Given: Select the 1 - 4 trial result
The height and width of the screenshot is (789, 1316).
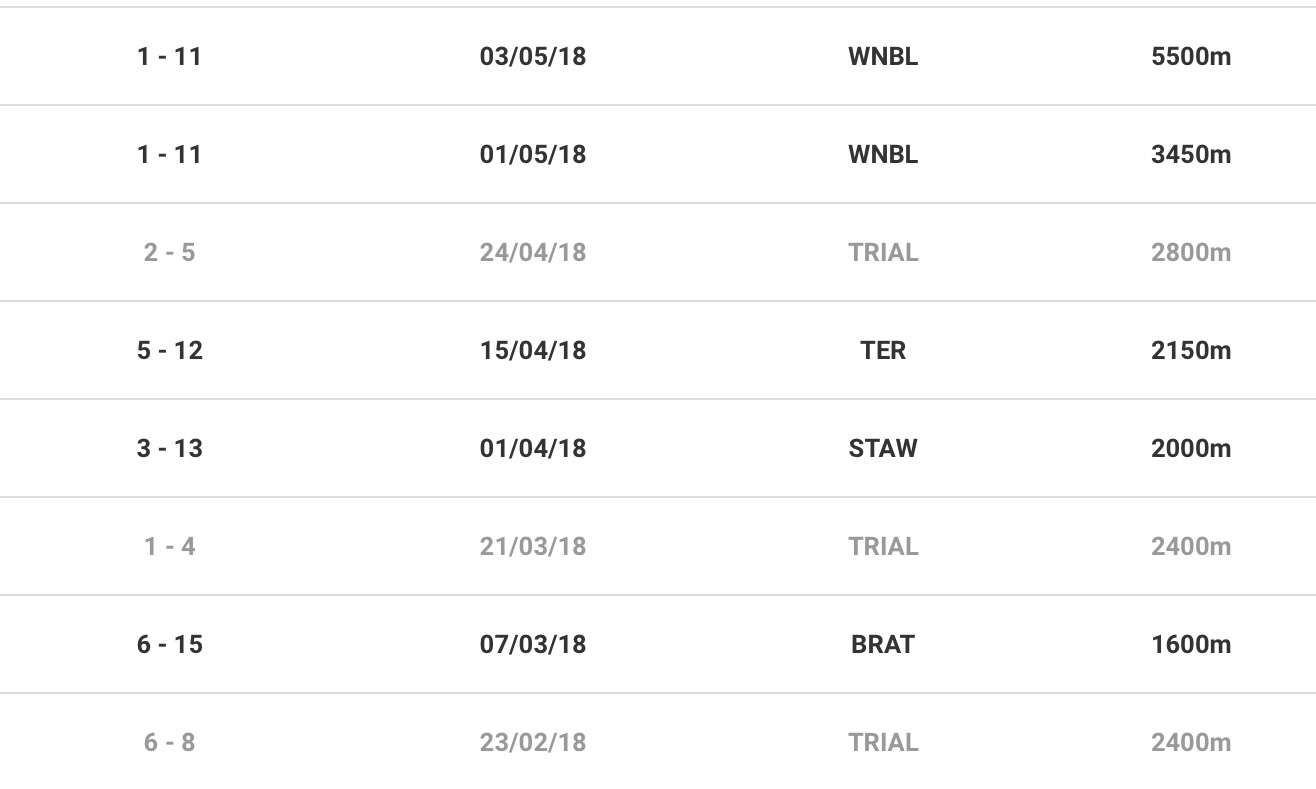Looking at the screenshot, I should point(169,547).
